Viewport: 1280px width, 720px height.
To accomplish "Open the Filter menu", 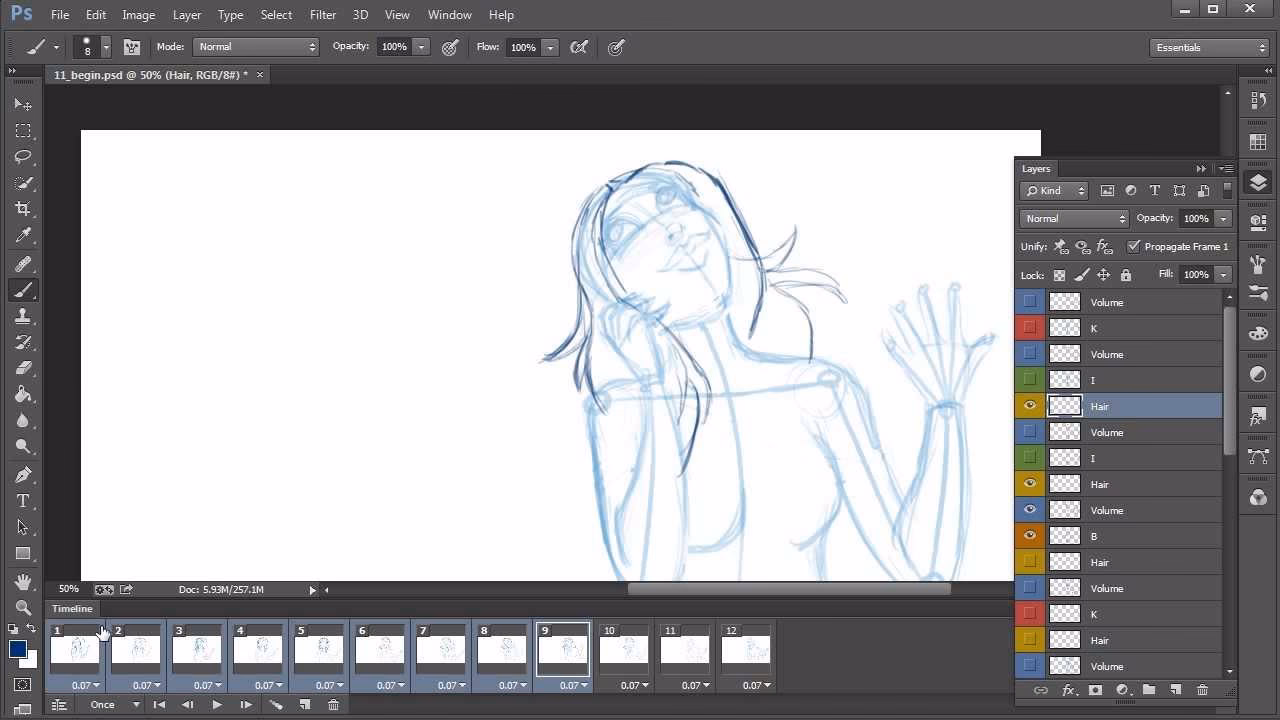I will (x=322, y=14).
